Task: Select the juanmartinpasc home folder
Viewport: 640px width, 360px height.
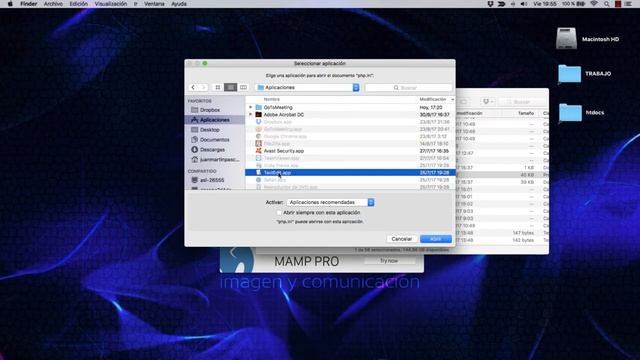Action: coord(216,160)
